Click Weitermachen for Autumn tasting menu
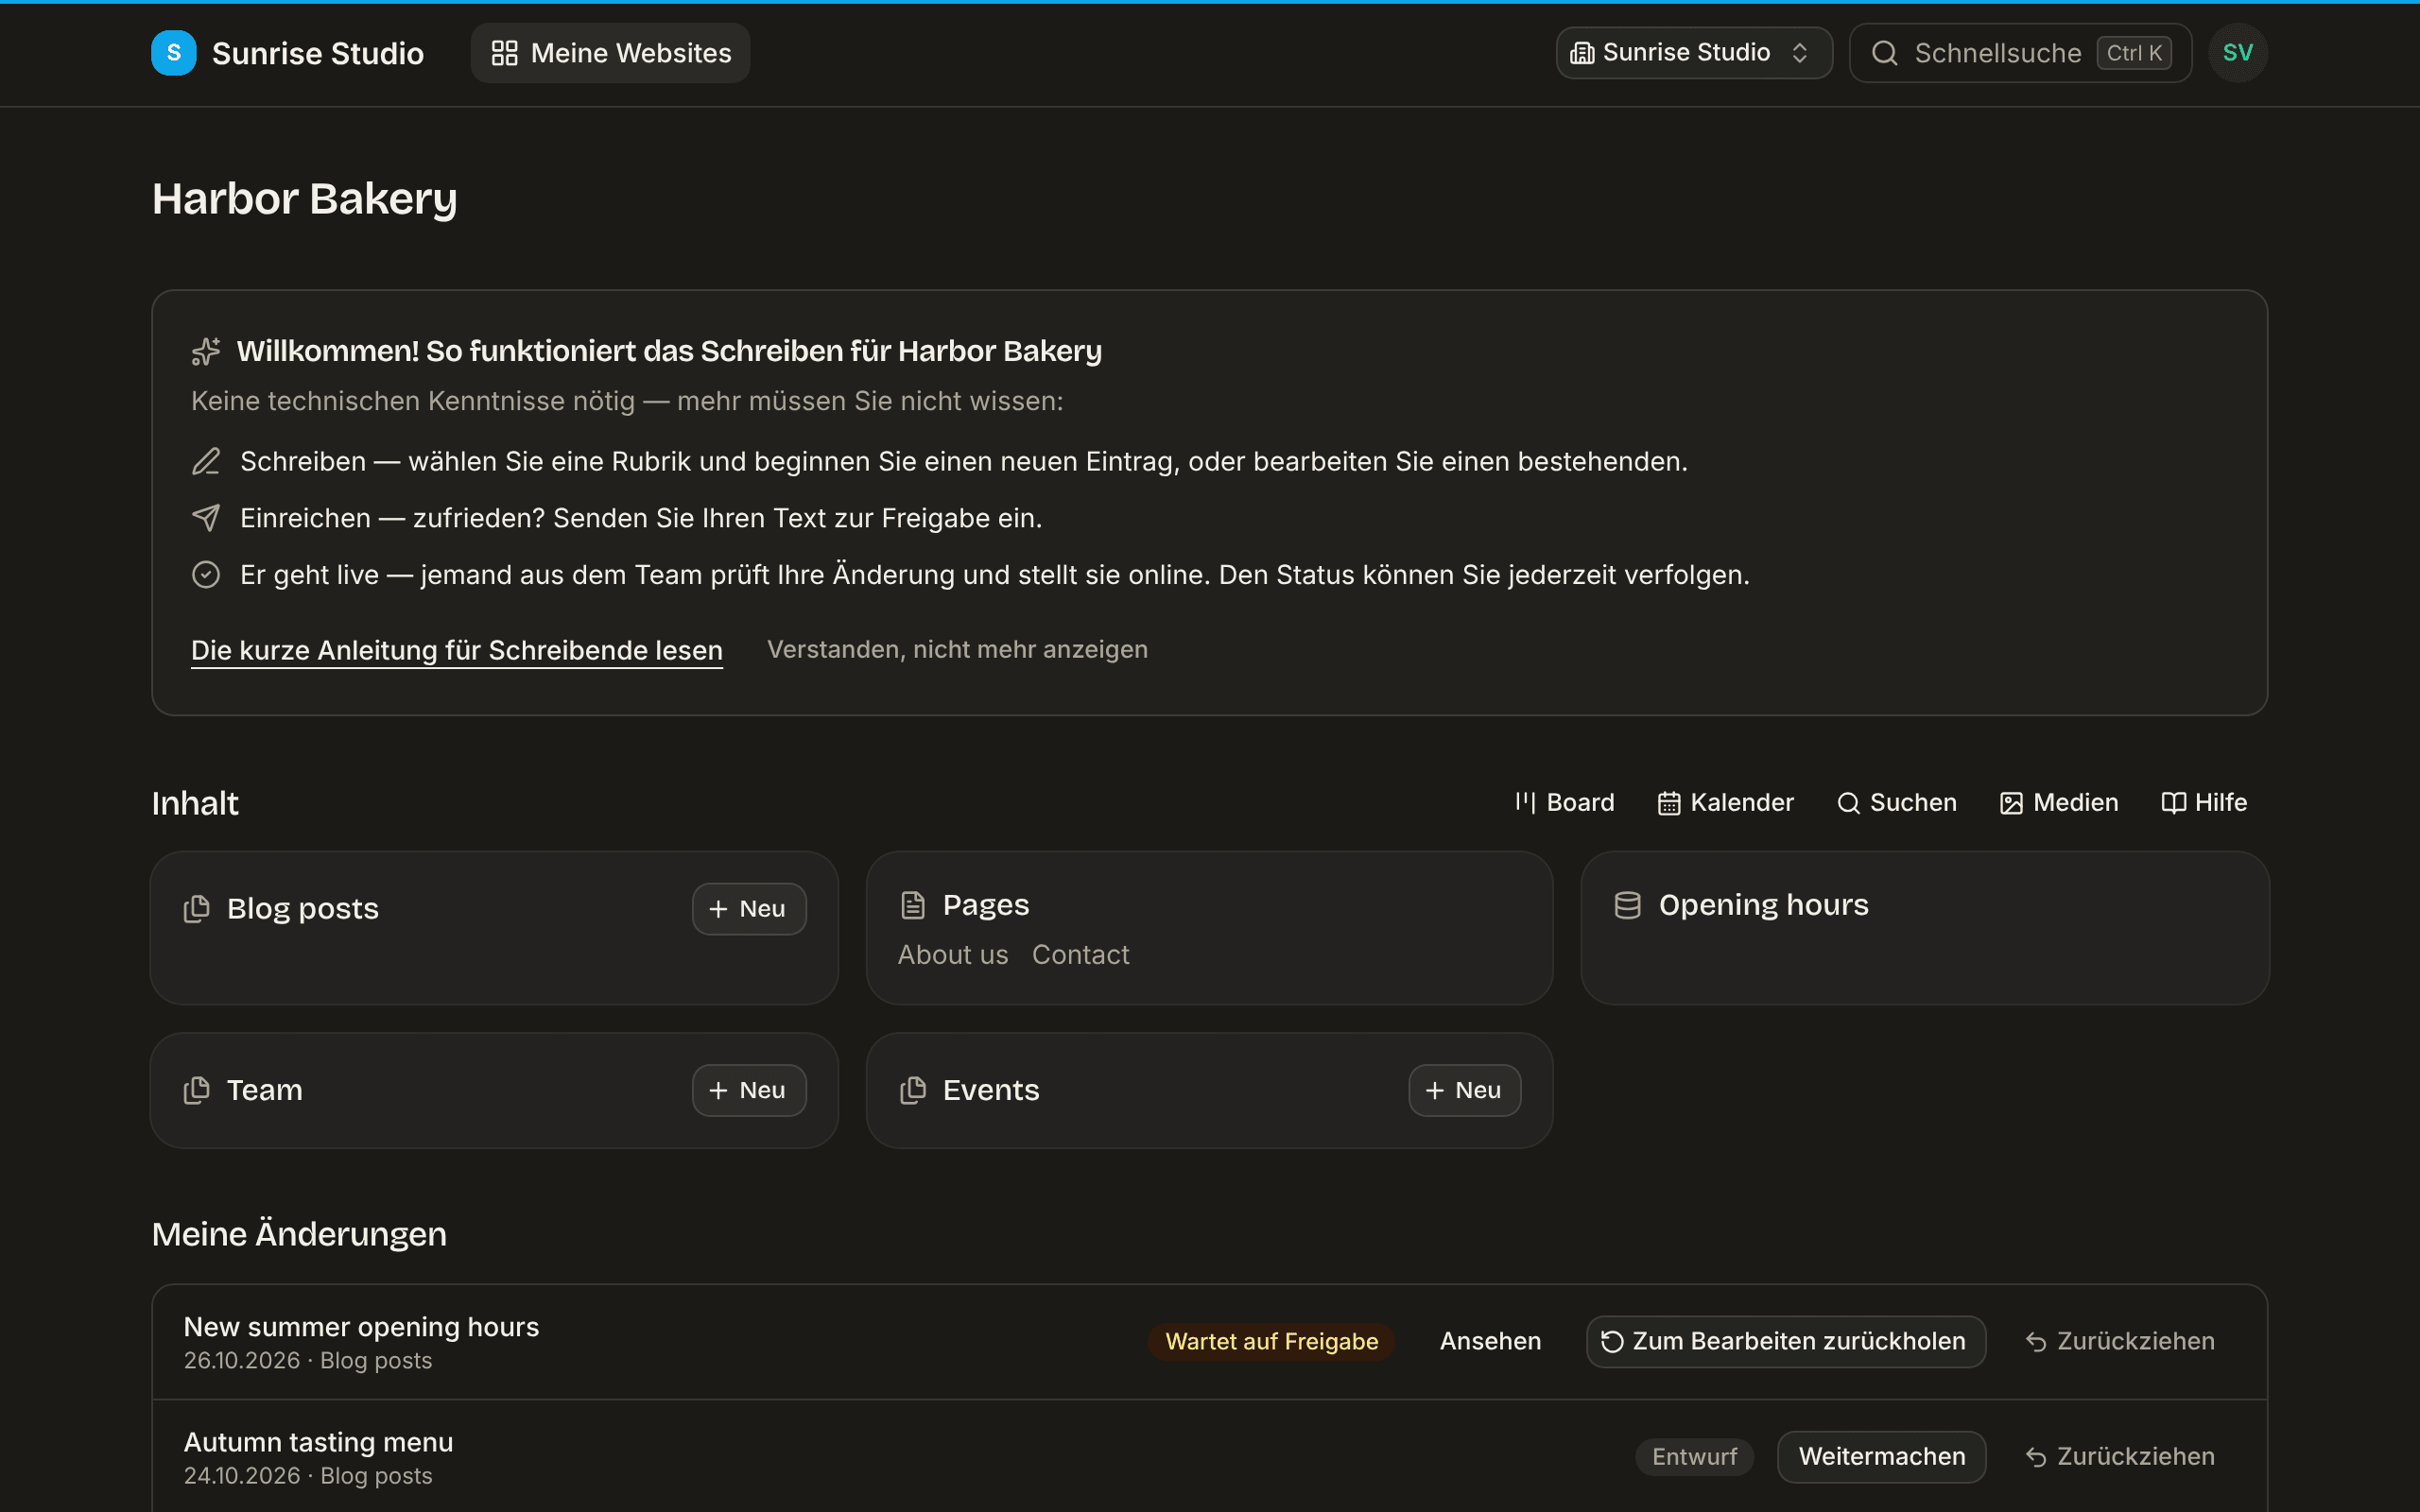Viewport: 2420px width, 1512px height. [x=1881, y=1457]
